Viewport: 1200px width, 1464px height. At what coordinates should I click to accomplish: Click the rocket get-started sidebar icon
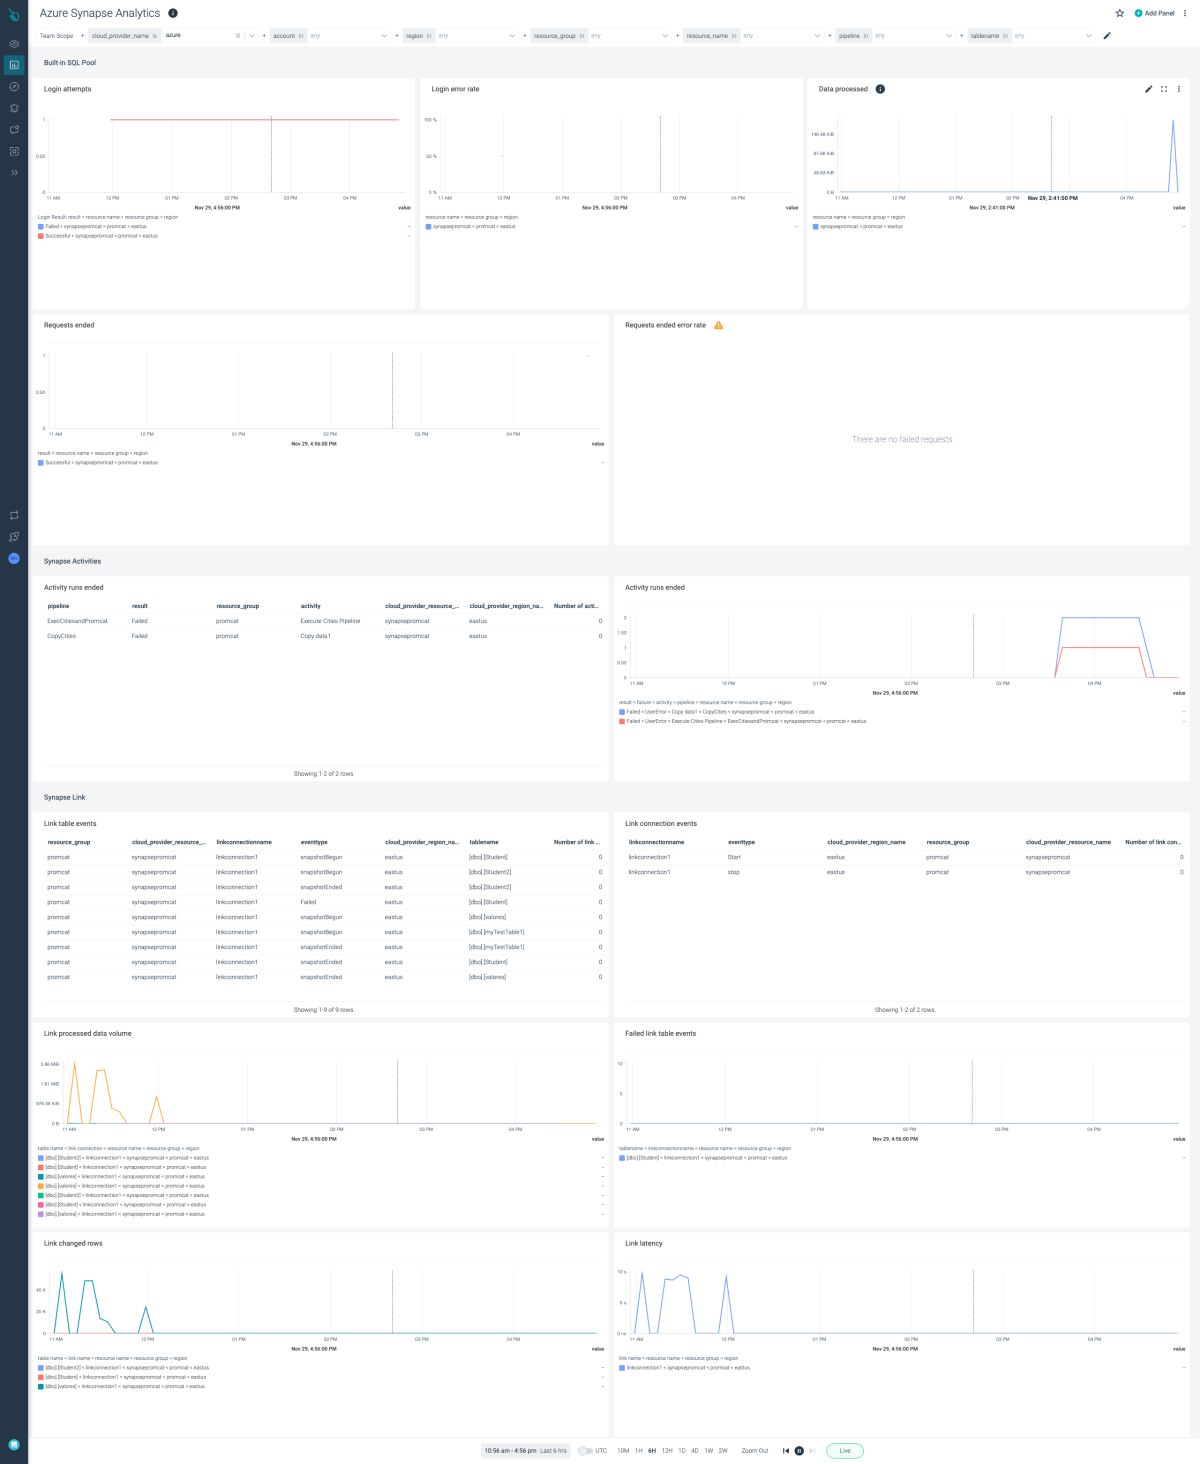coord(14,537)
